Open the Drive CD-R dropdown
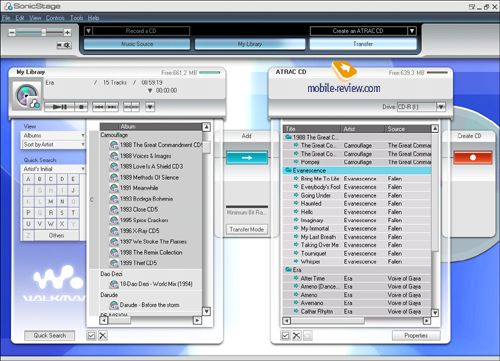 point(441,107)
